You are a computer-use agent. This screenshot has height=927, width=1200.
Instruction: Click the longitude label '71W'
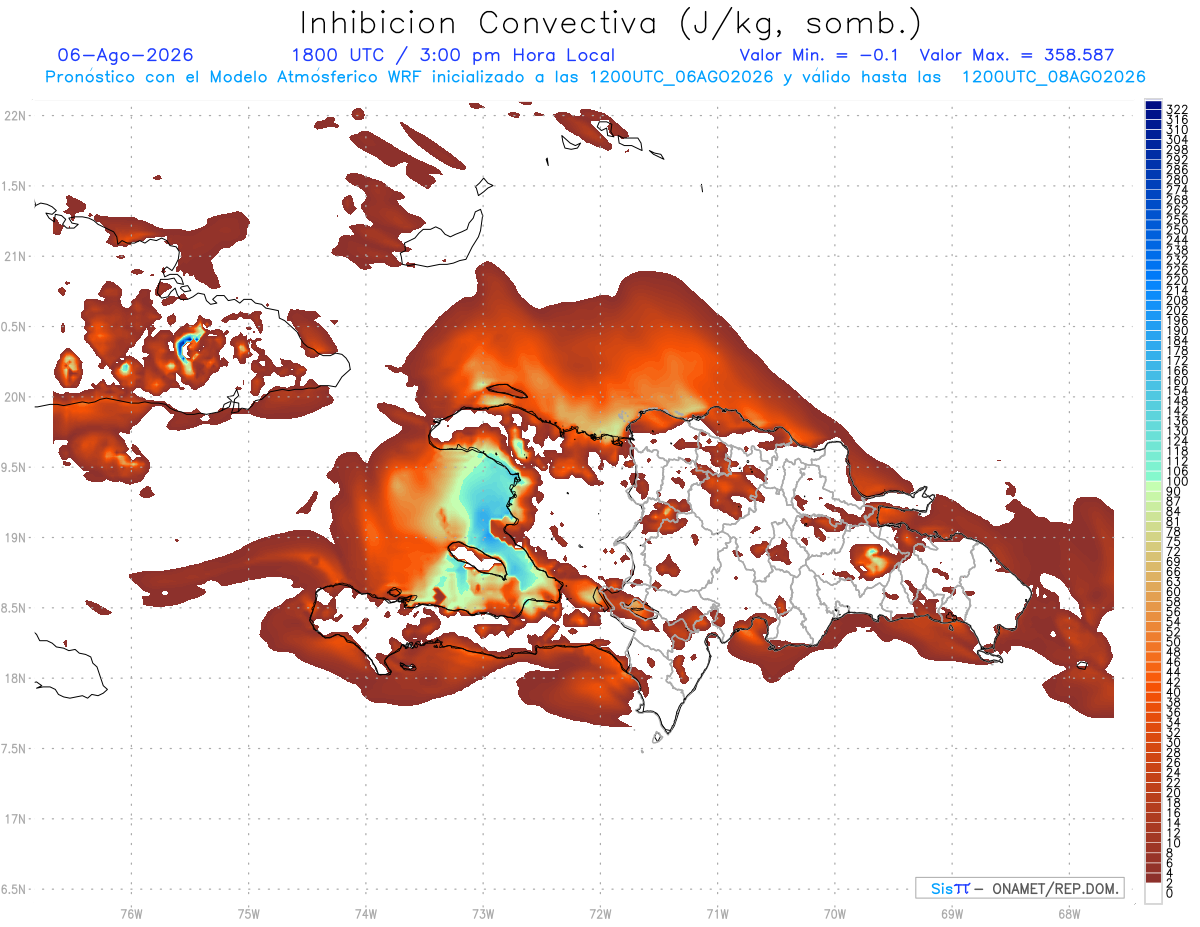coord(717,912)
